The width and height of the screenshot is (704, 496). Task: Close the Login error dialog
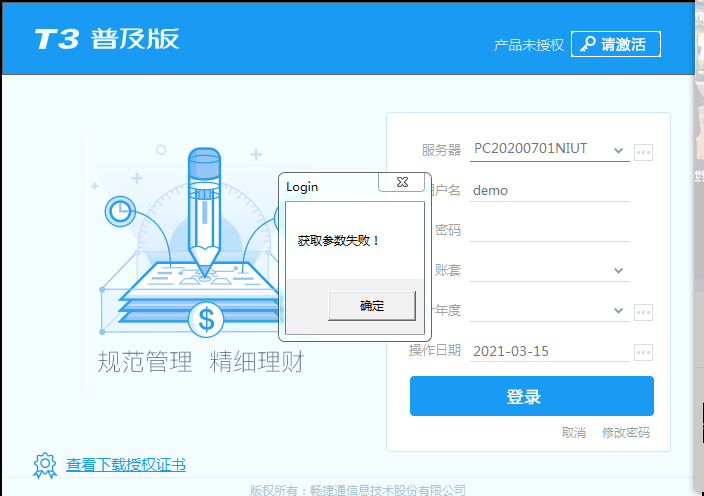point(402,182)
